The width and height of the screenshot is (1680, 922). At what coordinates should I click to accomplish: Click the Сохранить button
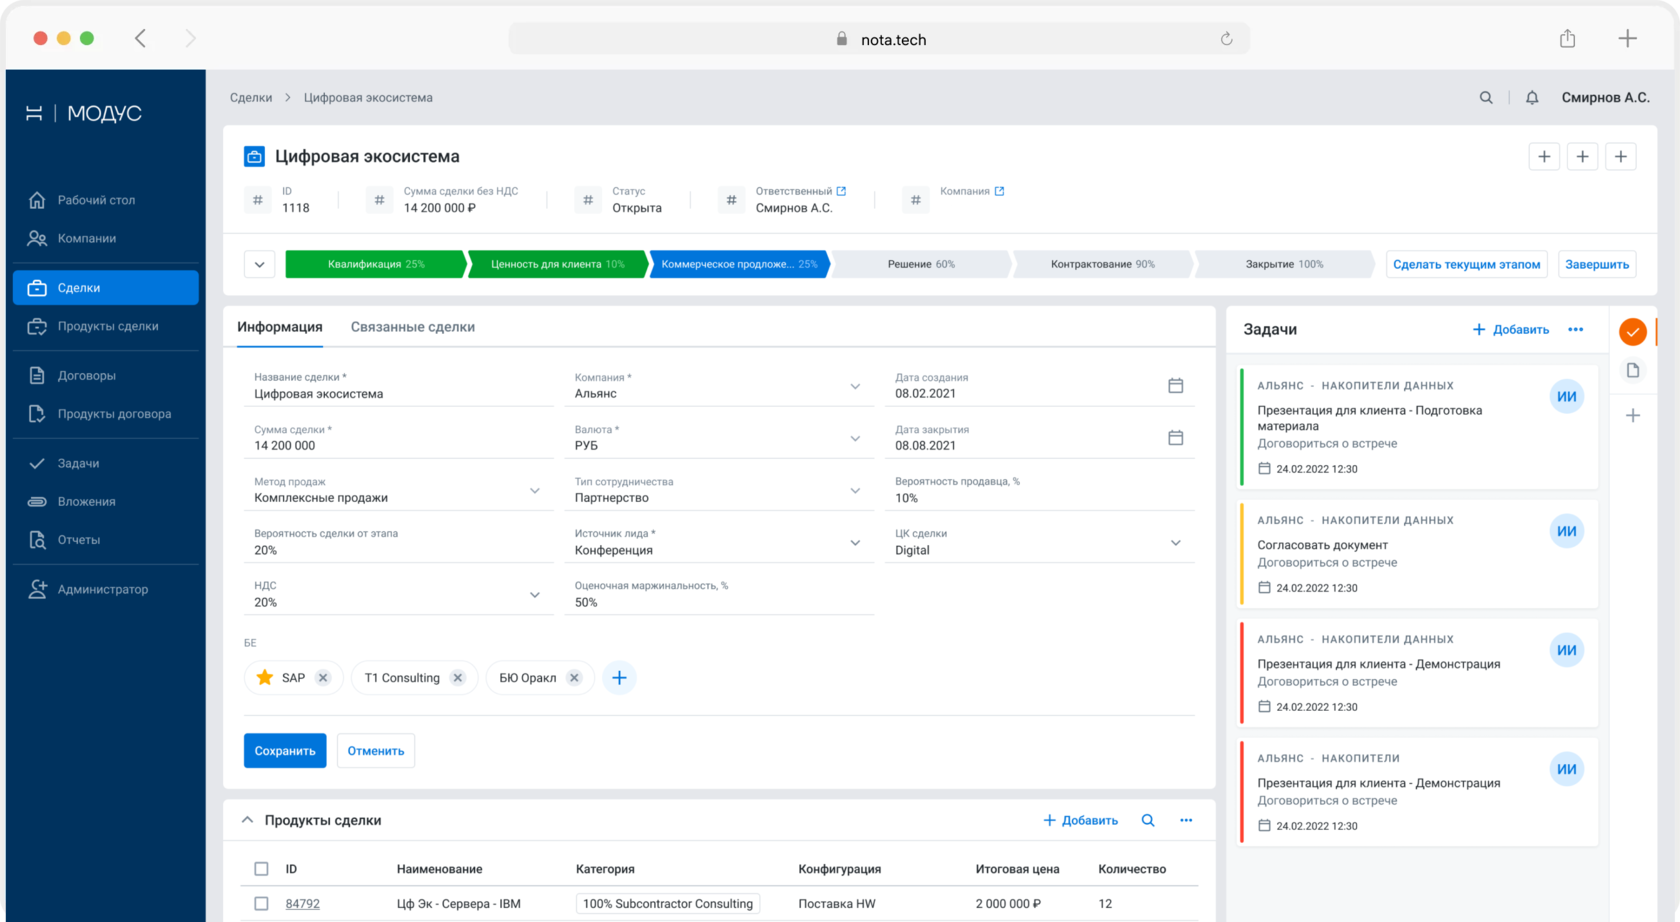(285, 751)
